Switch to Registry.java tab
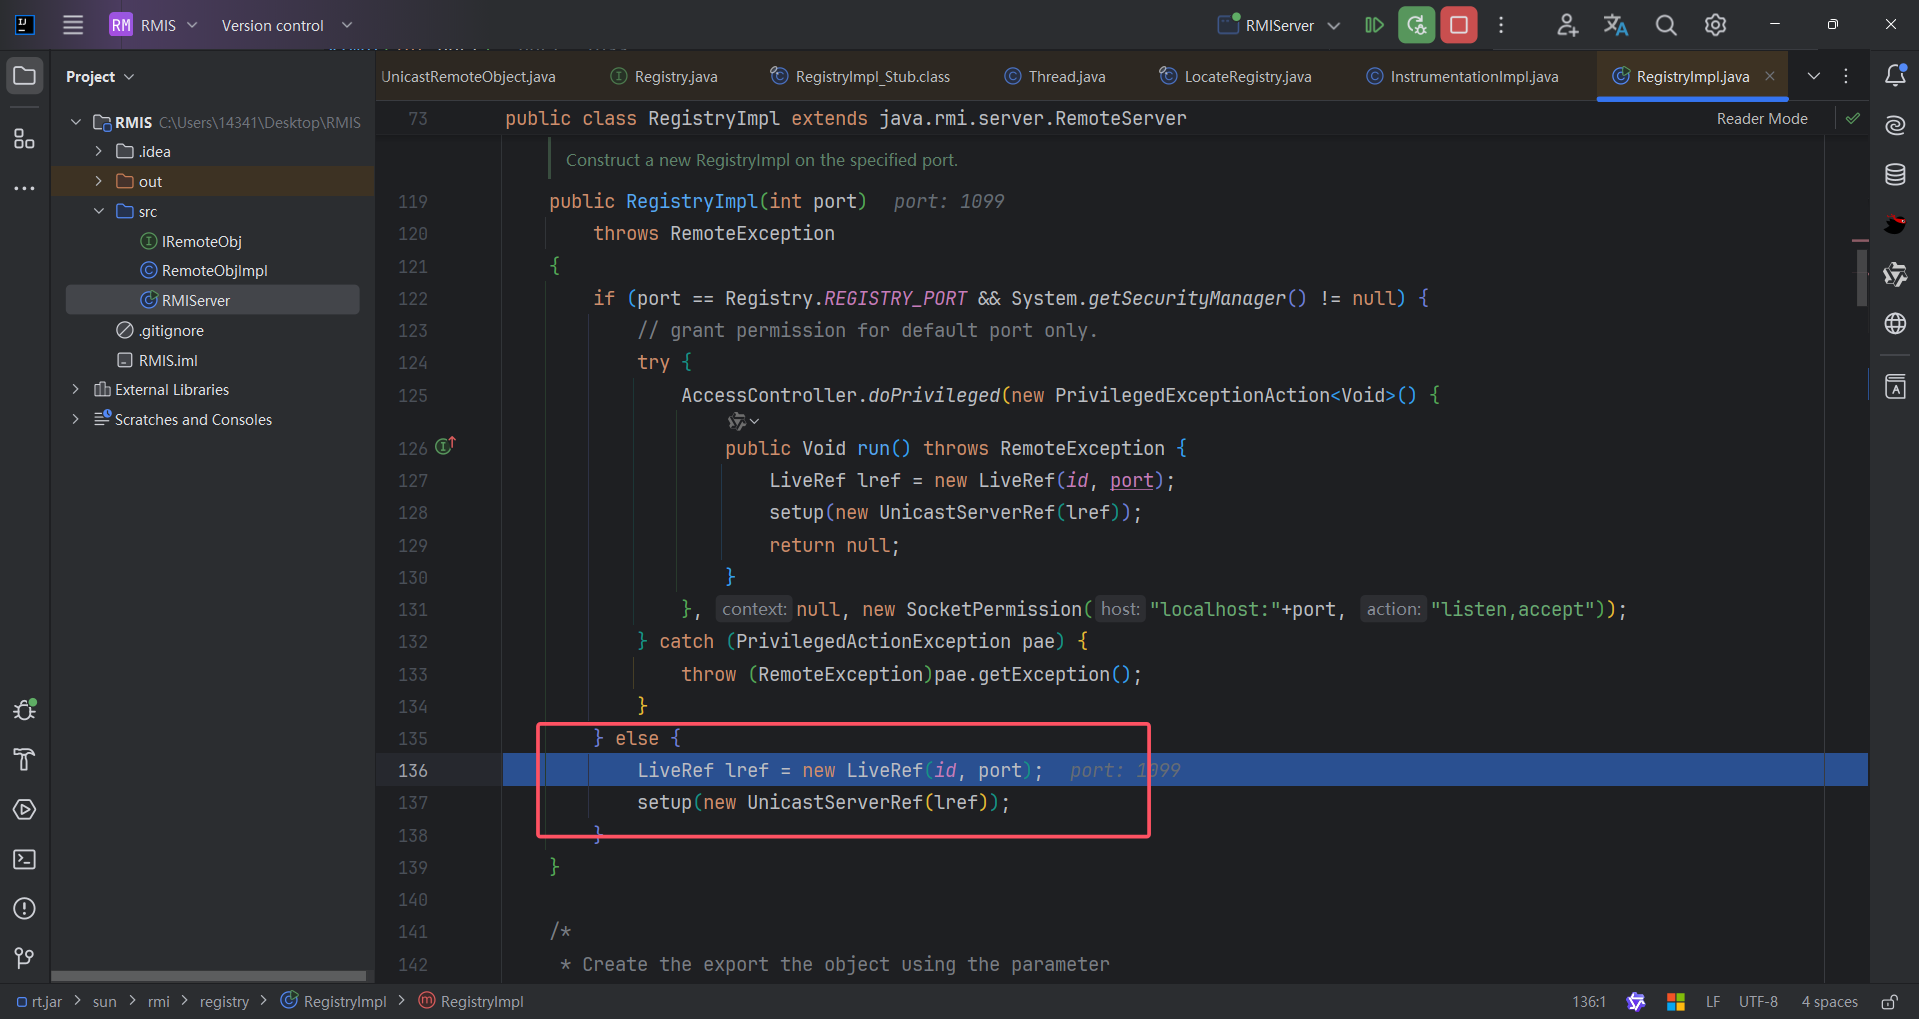Screen dimensions: 1919x1019 (x=664, y=76)
